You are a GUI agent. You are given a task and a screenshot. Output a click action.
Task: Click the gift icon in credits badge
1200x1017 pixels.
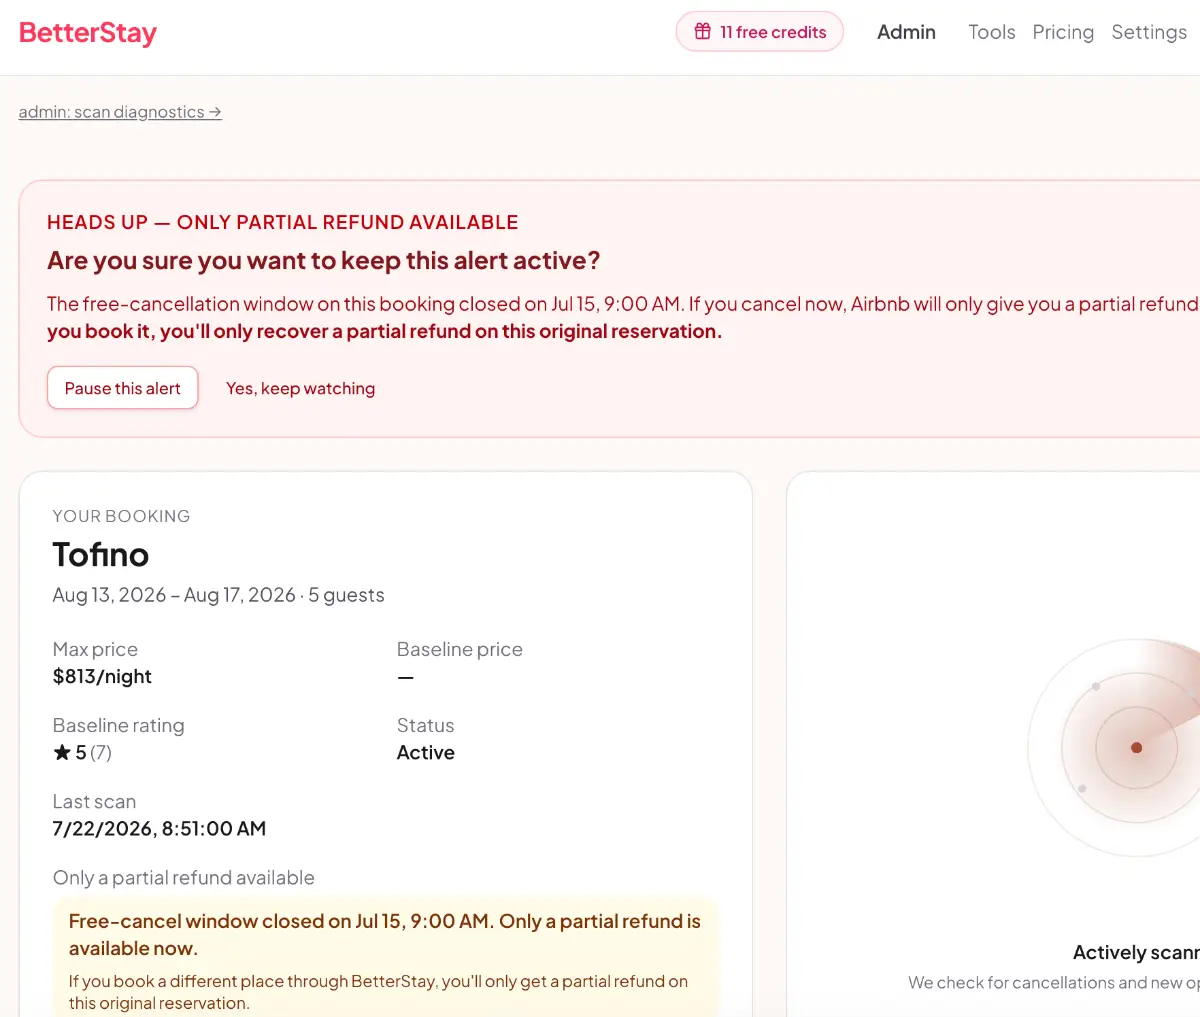click(x=703, y=32)
